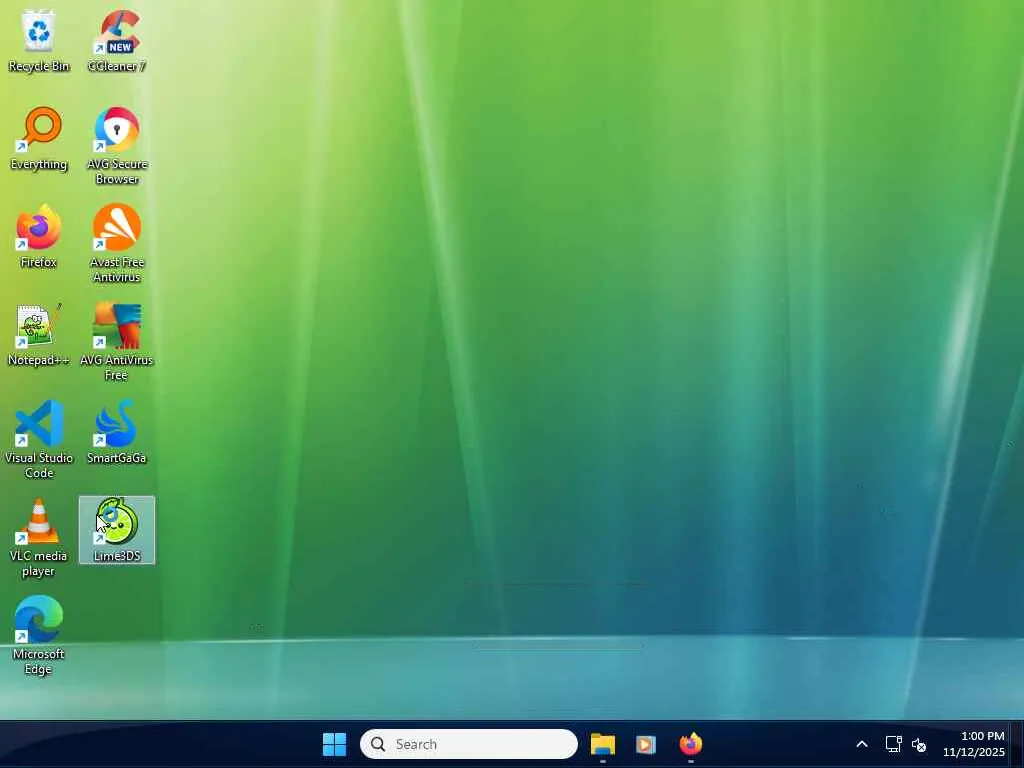The width and height of the screenshot is (1024, 768).
Task: Click the taskbar Search box
Action: tap(469, 744)
